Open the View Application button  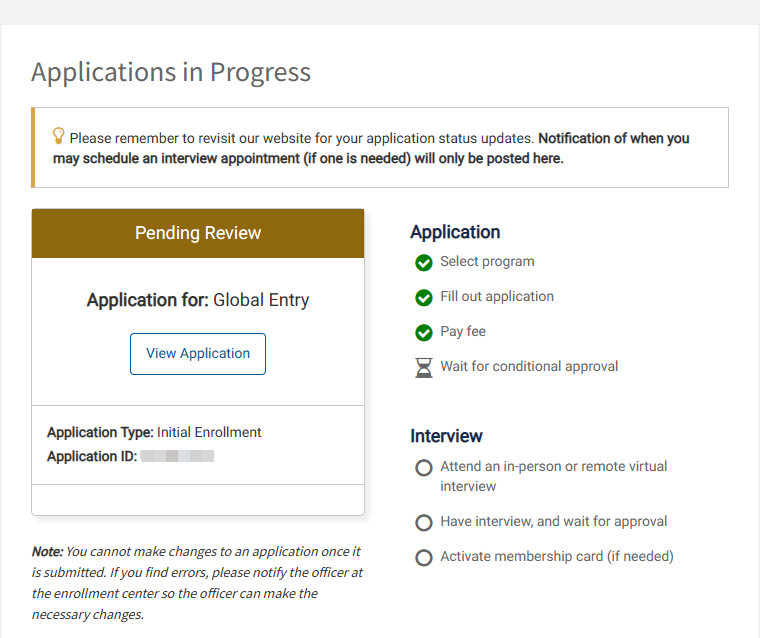point(198,354)
